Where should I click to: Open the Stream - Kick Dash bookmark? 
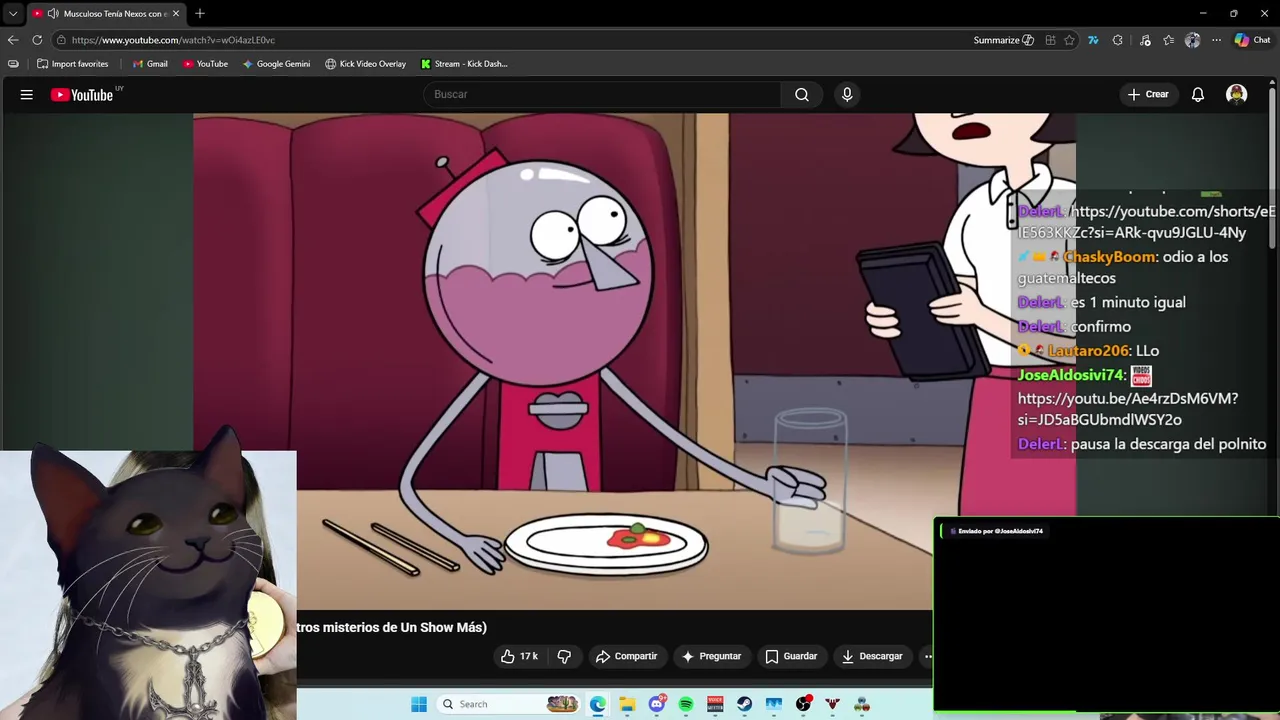[x=464, y=64]
